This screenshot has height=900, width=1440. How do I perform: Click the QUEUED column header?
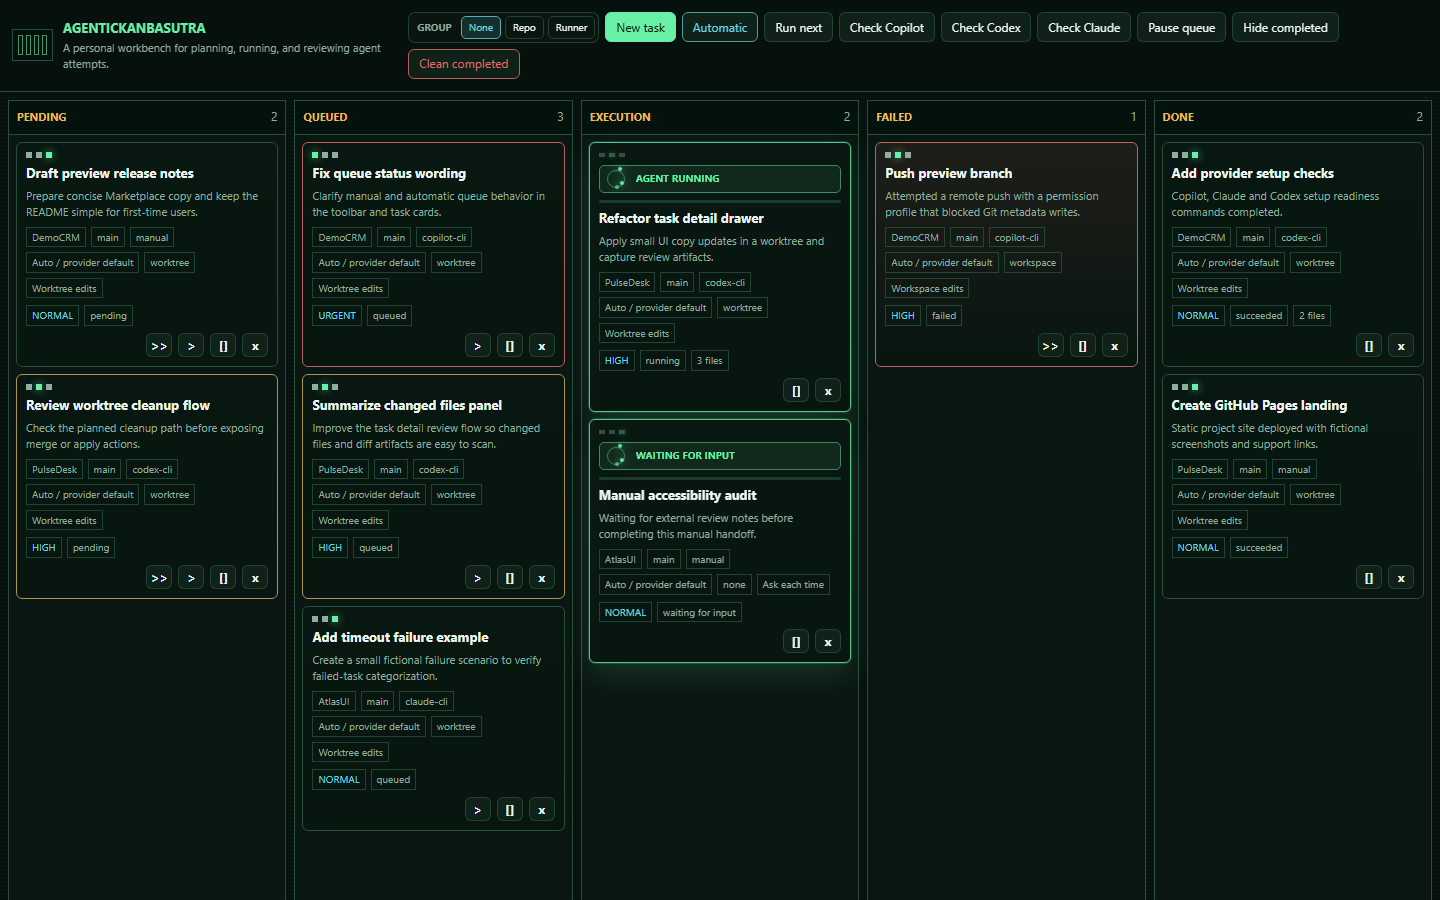point(433,117)
